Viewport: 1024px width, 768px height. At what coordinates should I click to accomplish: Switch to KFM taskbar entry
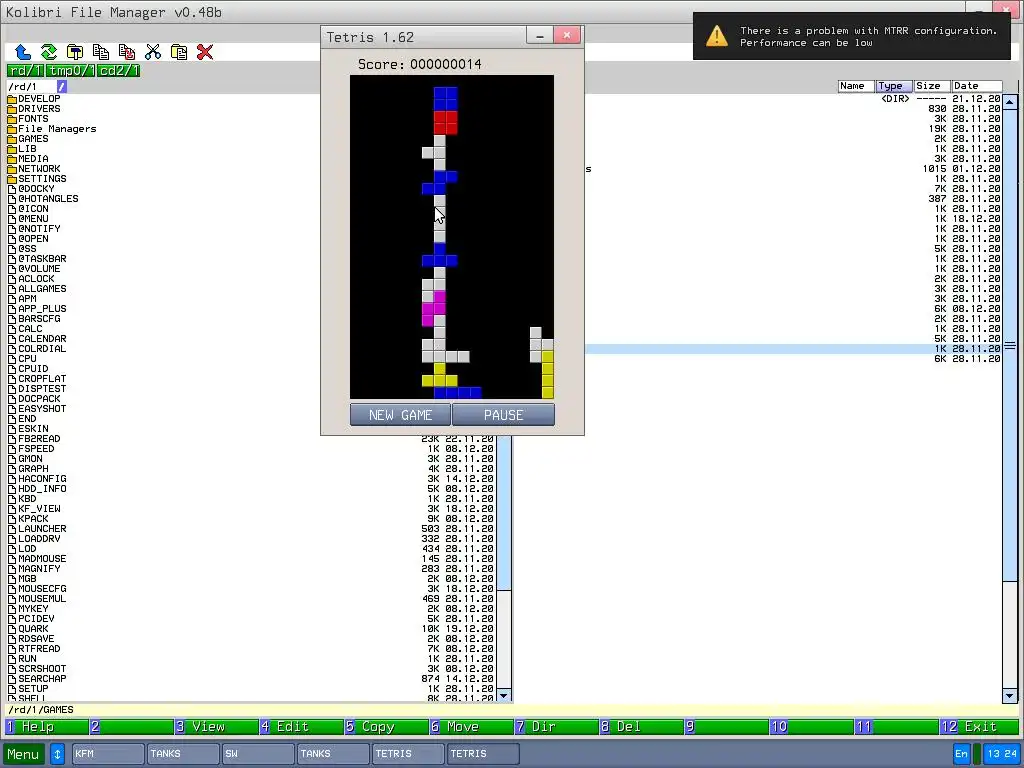(x=108, y=754)
